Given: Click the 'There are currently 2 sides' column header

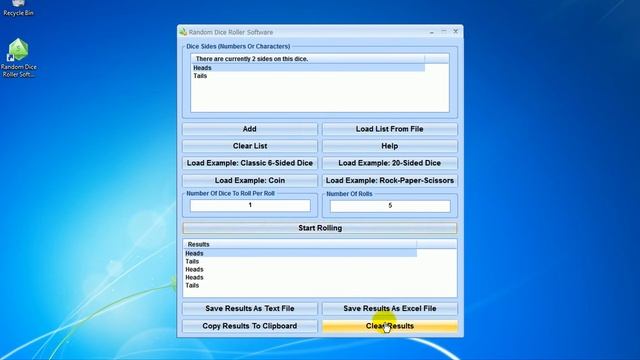Looking at the screenshot, I should pos(308,59).
